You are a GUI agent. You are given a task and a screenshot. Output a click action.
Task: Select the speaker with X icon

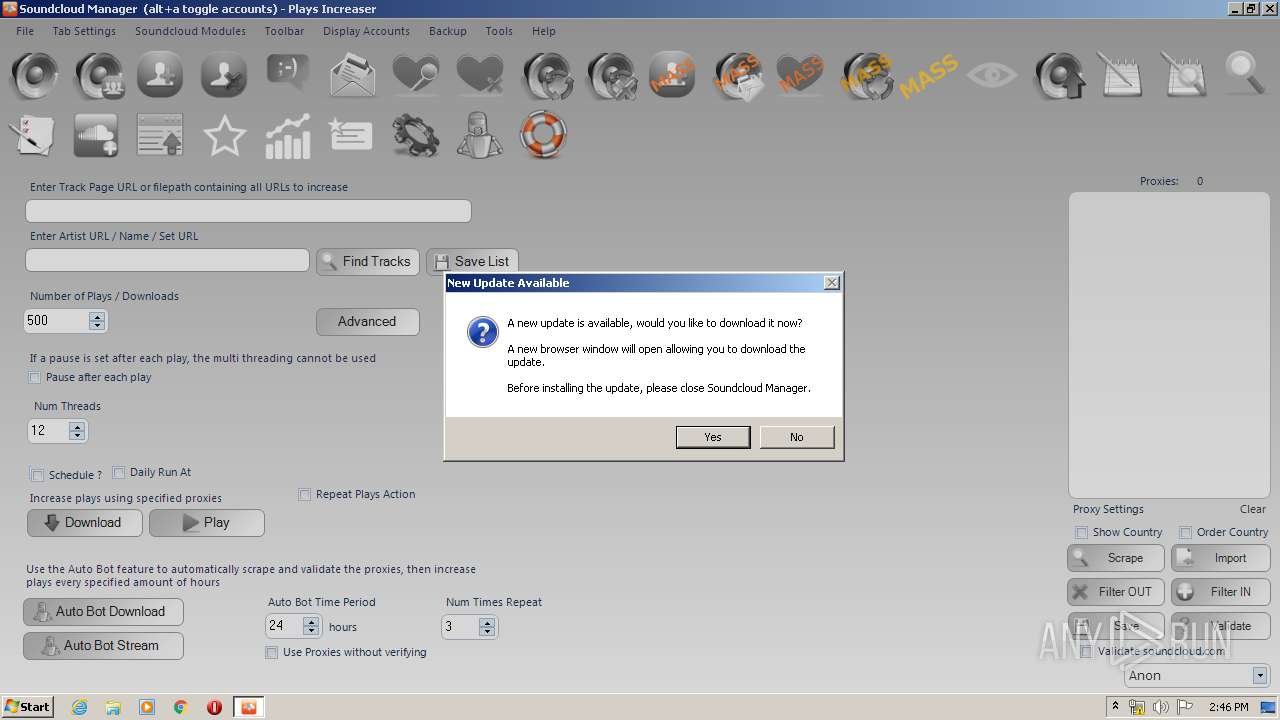coord(611,75)
